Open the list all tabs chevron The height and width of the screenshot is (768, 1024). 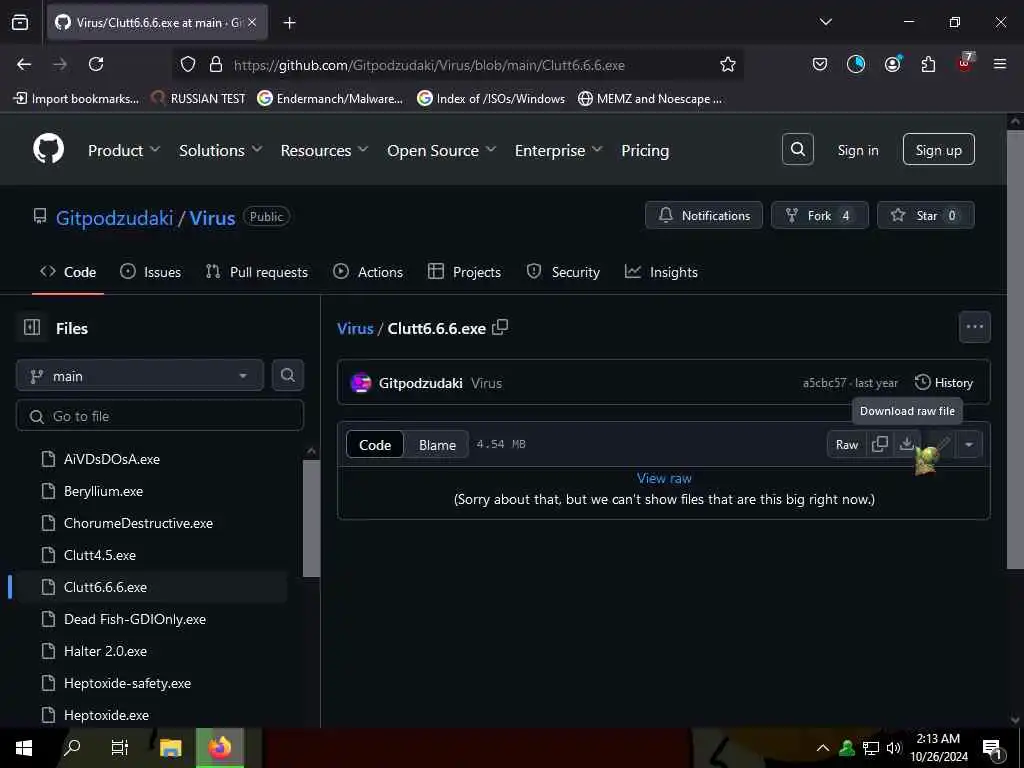[x=825, y=22]
